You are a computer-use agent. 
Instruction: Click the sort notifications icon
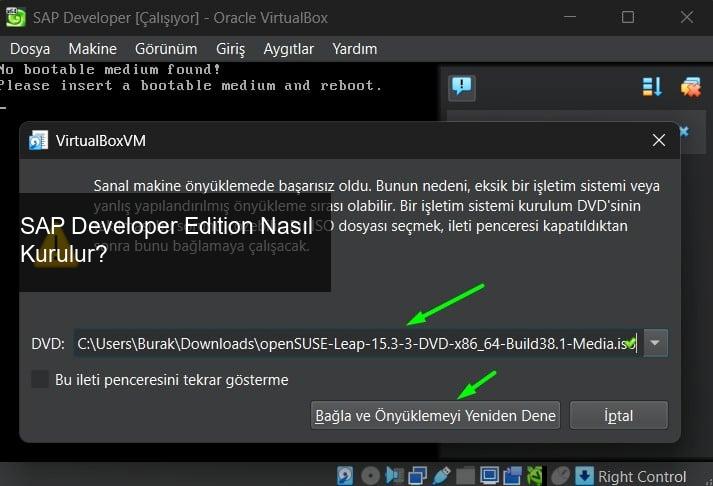pyautogui.click(x=652, y=87)
